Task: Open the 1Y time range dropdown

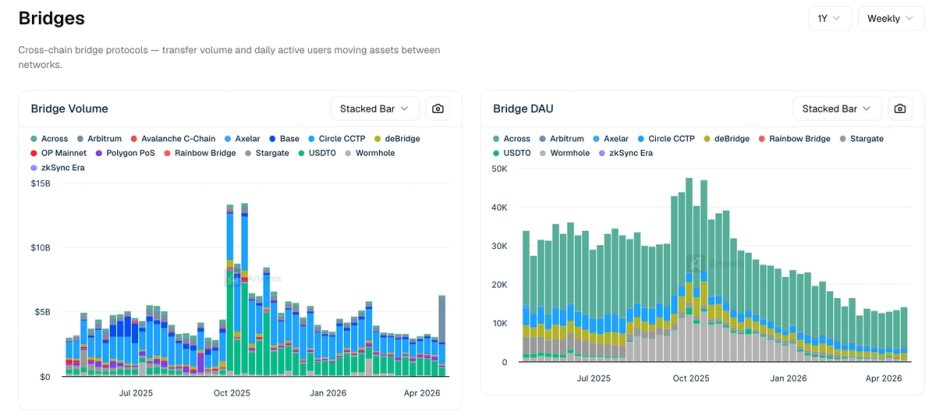Action: pos(829,18)
